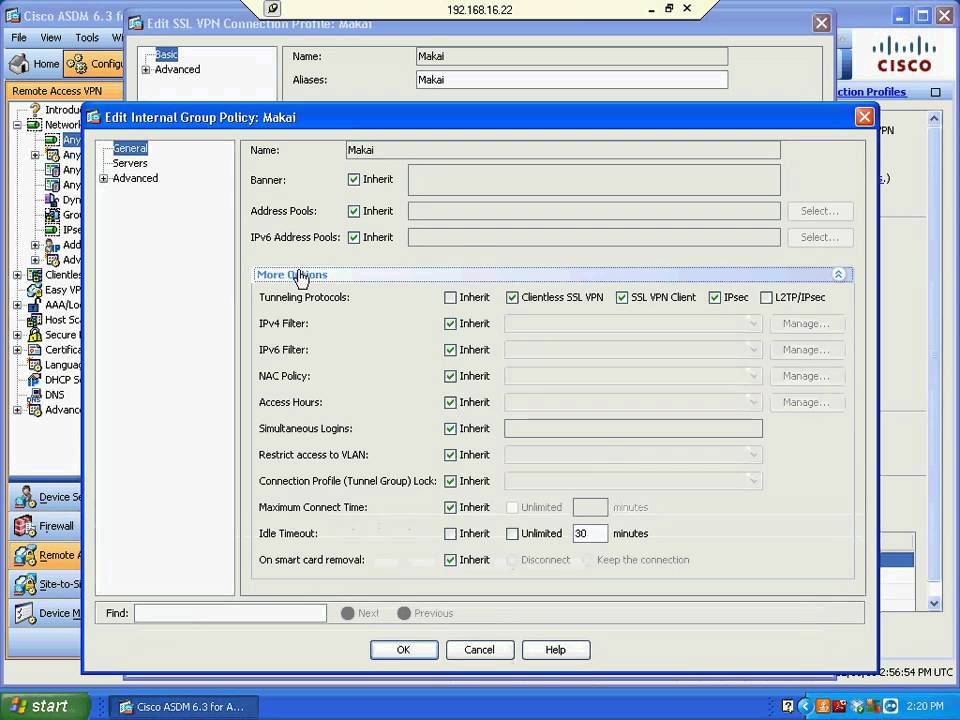Toggle Address Pools Inherit checkbox
The image size is (960, 720).
353,211
